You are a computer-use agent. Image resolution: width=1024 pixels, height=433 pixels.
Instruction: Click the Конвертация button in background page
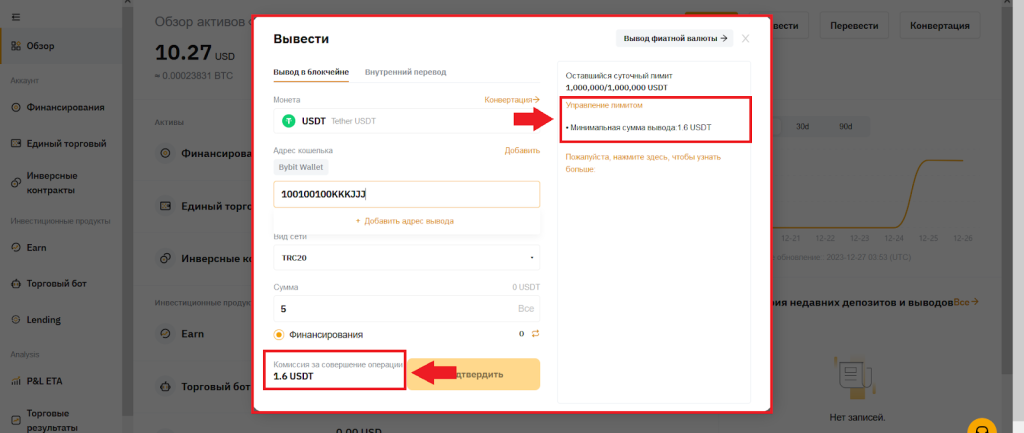click(x=939, y=26)
